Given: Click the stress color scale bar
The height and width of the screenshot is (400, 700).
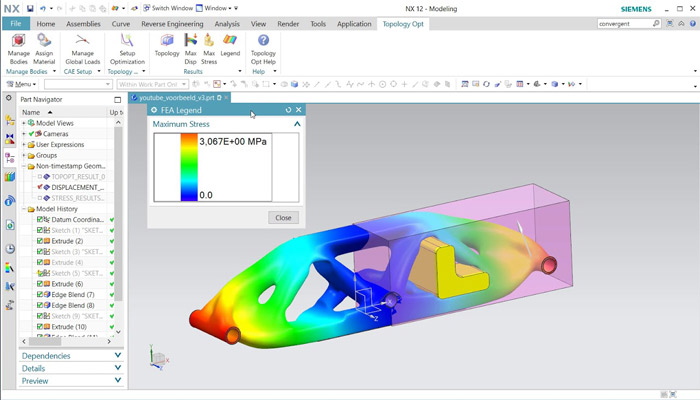Looking at the screenshot, I should click(x=189, y=167).
